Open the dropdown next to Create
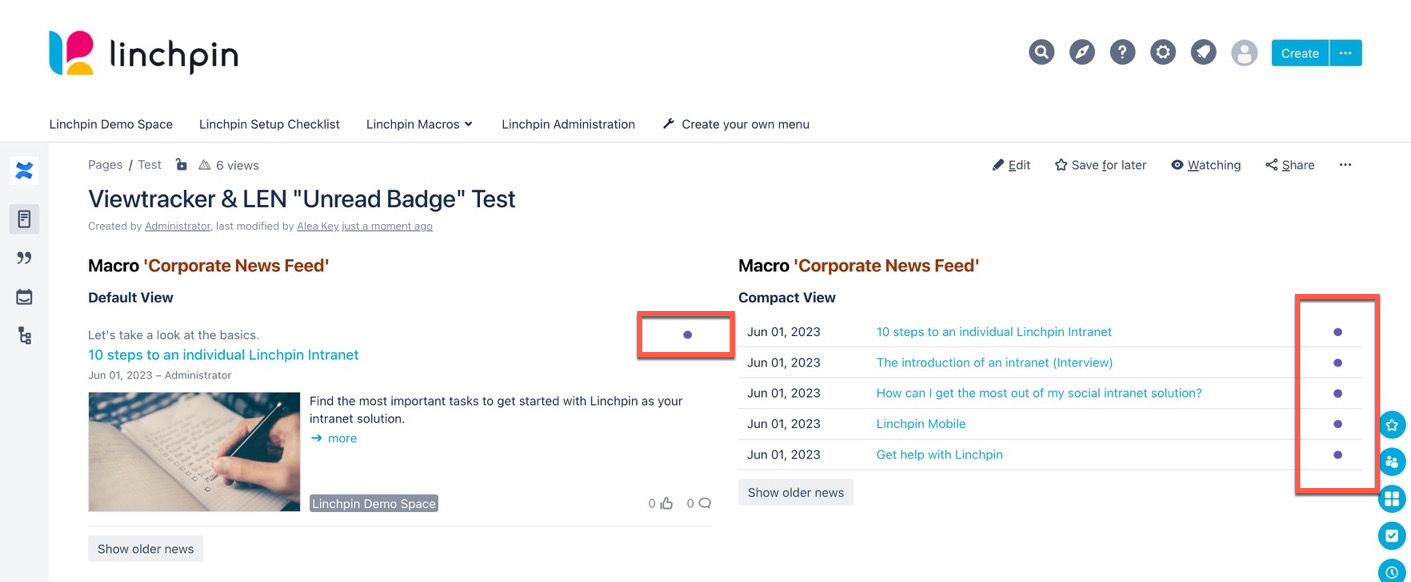The image size is (1411, 582). click(1346, 53)
